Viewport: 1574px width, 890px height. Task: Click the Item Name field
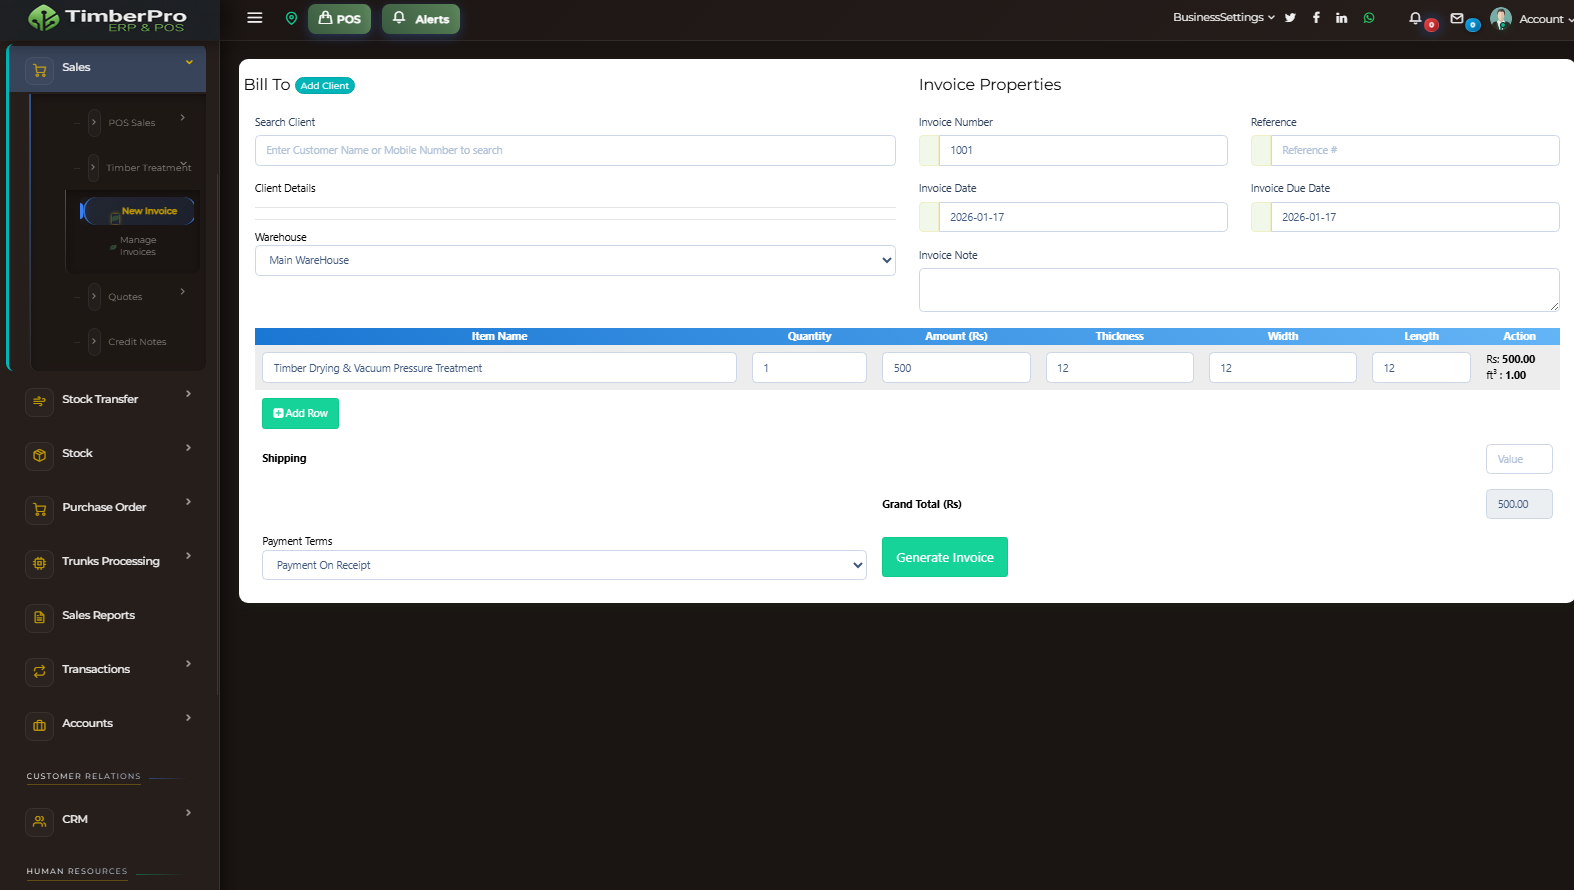pos(499,368)
